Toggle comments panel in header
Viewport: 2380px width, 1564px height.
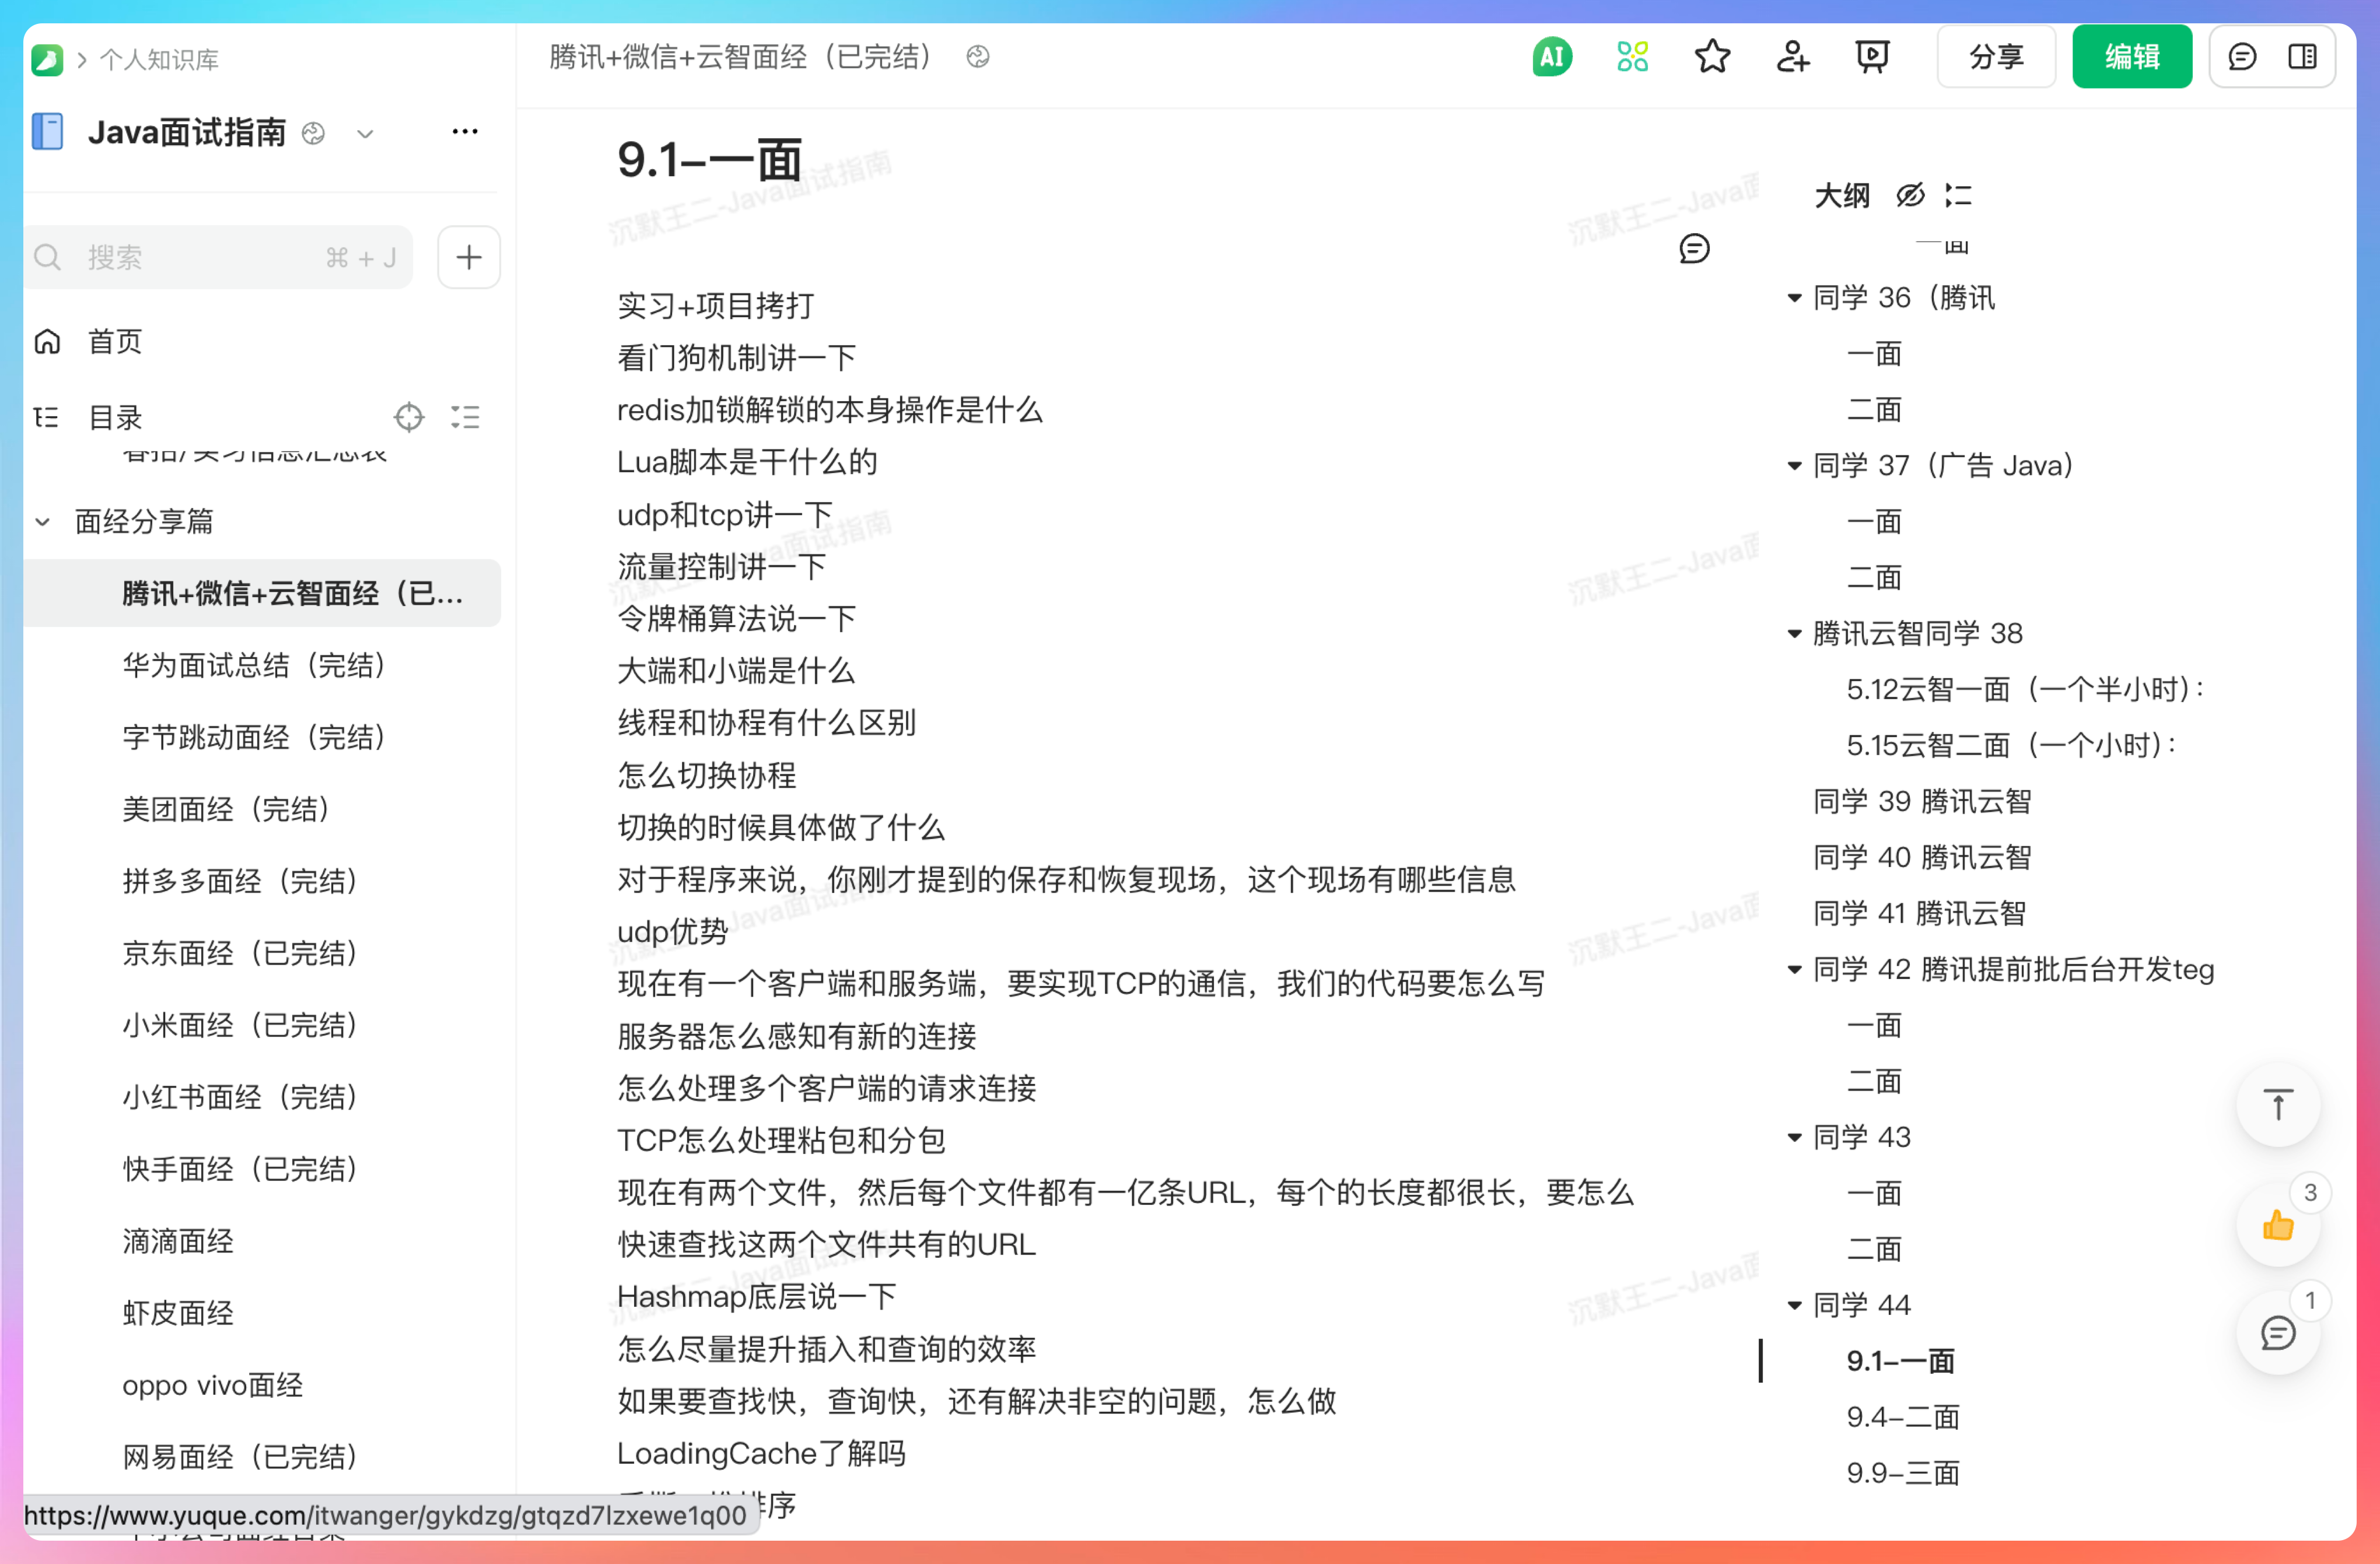(x=2242, y=57)
